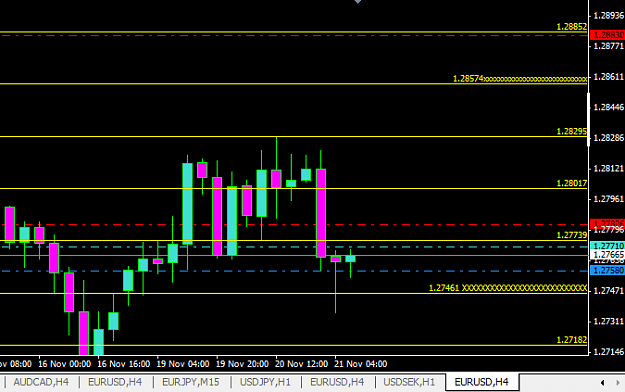Click 1.27146 on the price scale
The width and height of the screenshot is (625, 392).
click(608, 352)
